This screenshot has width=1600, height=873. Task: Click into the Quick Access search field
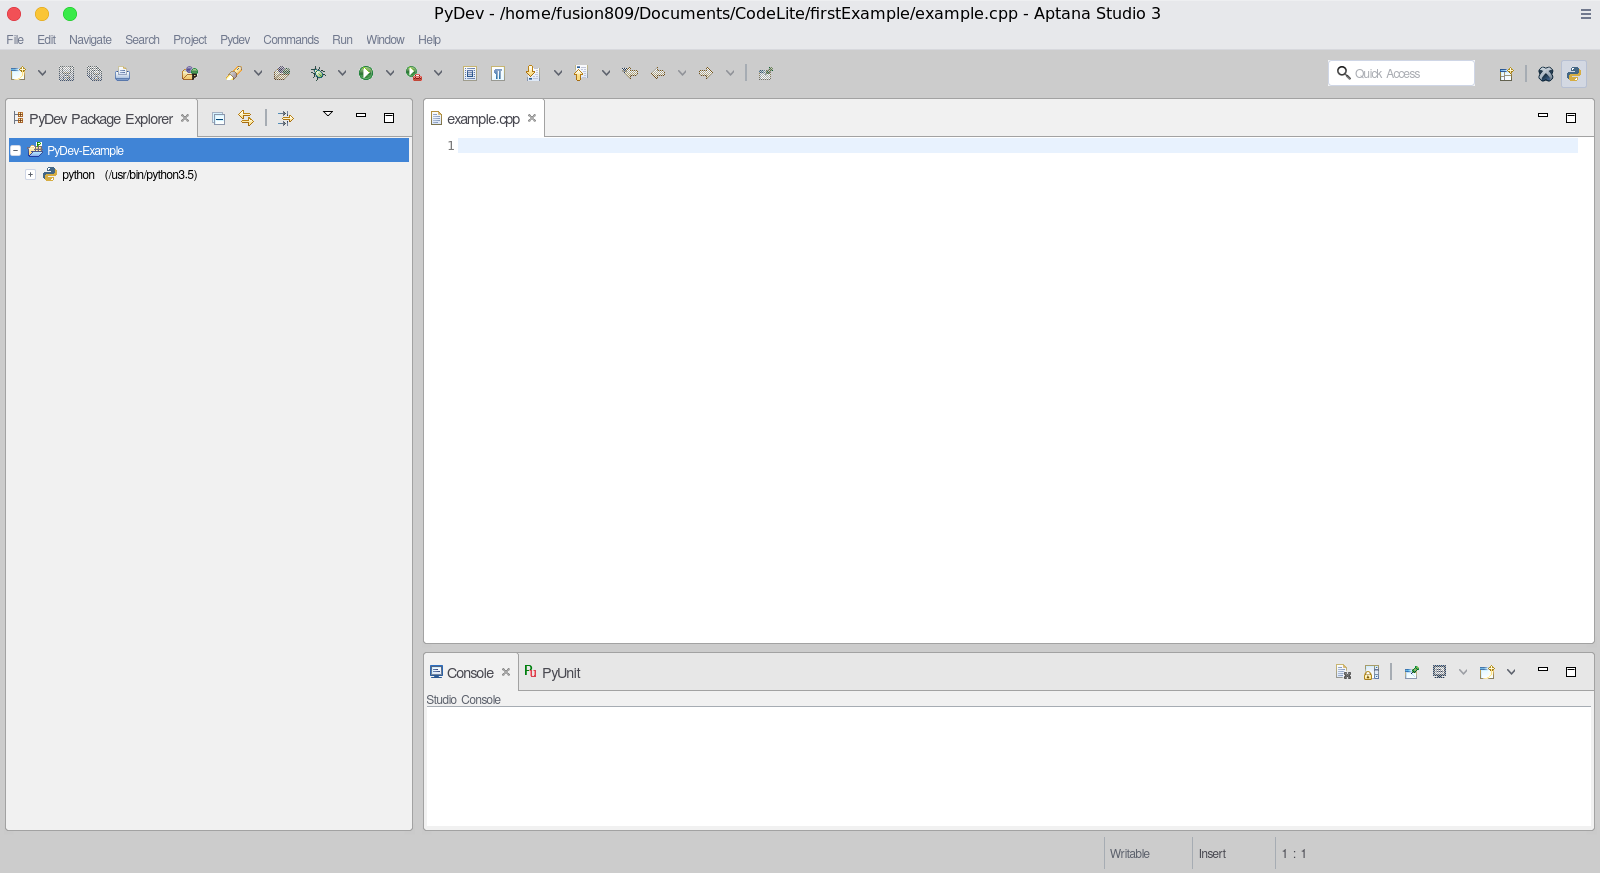pos(1401,73)
